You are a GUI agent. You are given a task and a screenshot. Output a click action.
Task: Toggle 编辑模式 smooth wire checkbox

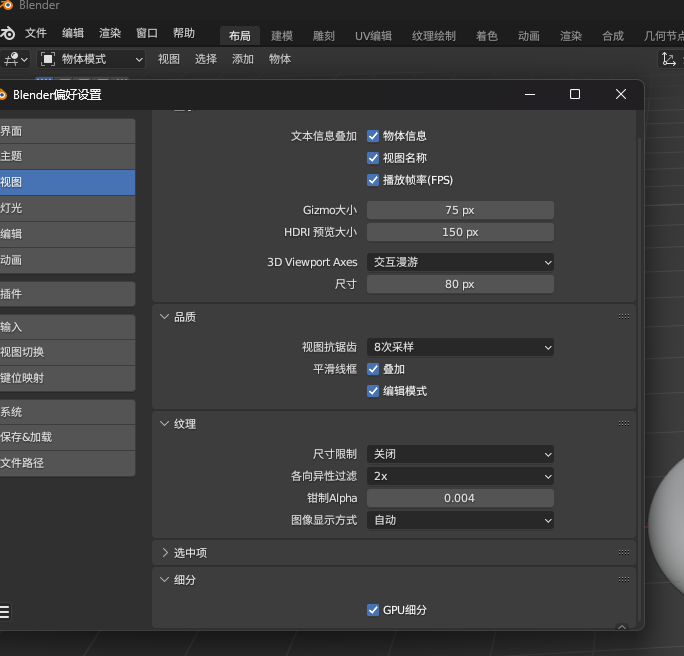tap(373, 391)
